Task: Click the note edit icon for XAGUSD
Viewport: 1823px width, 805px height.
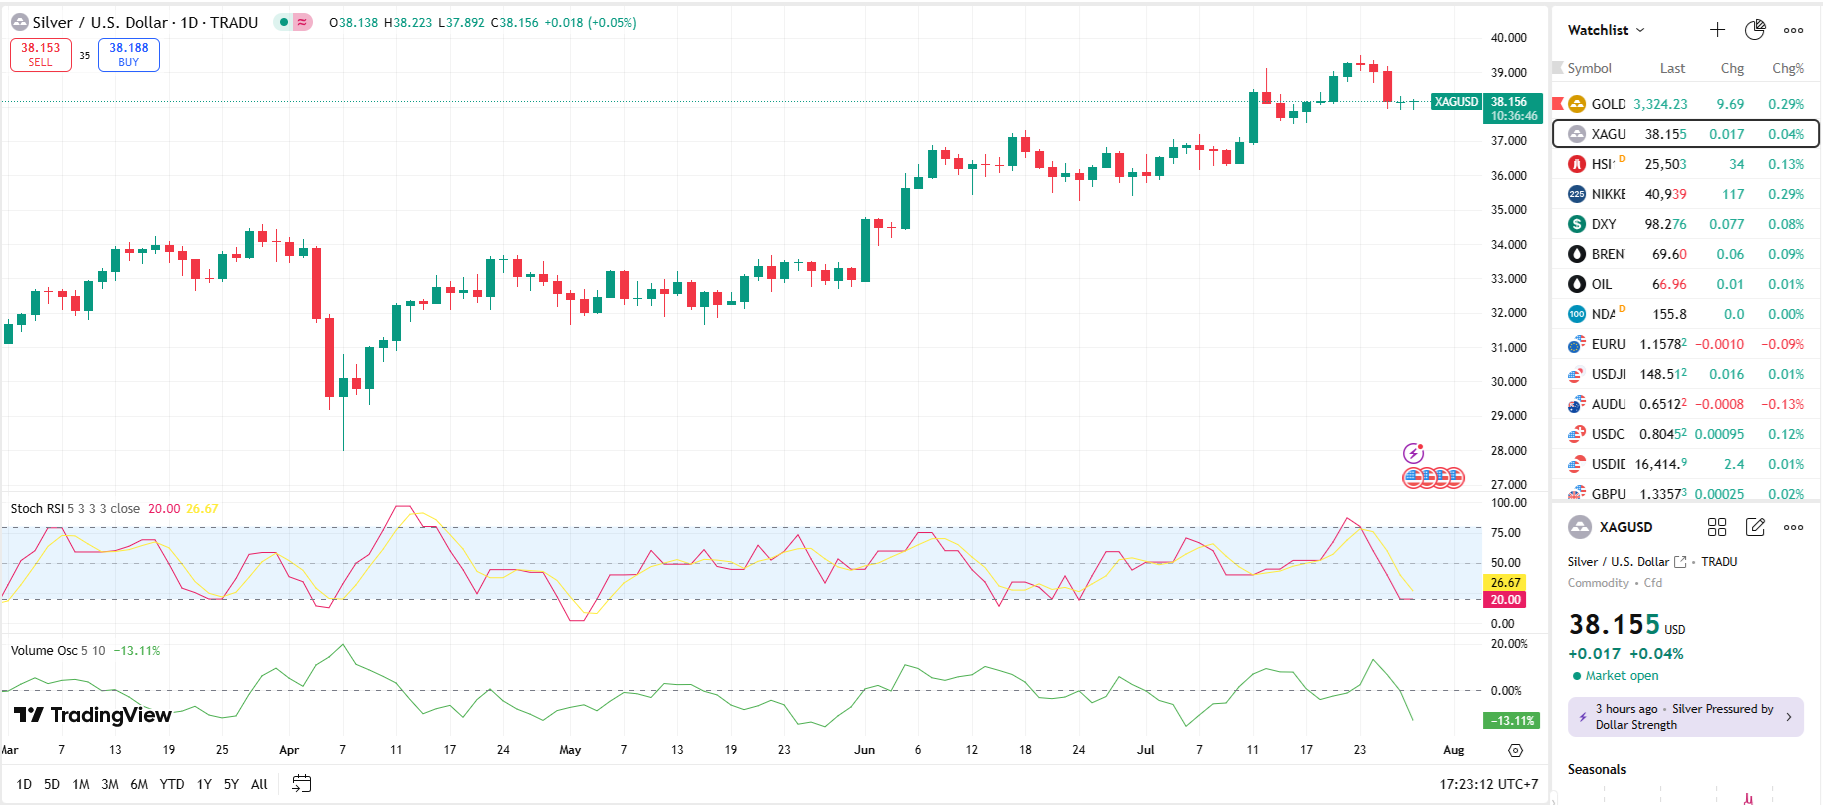Action: coord(1755,527)
